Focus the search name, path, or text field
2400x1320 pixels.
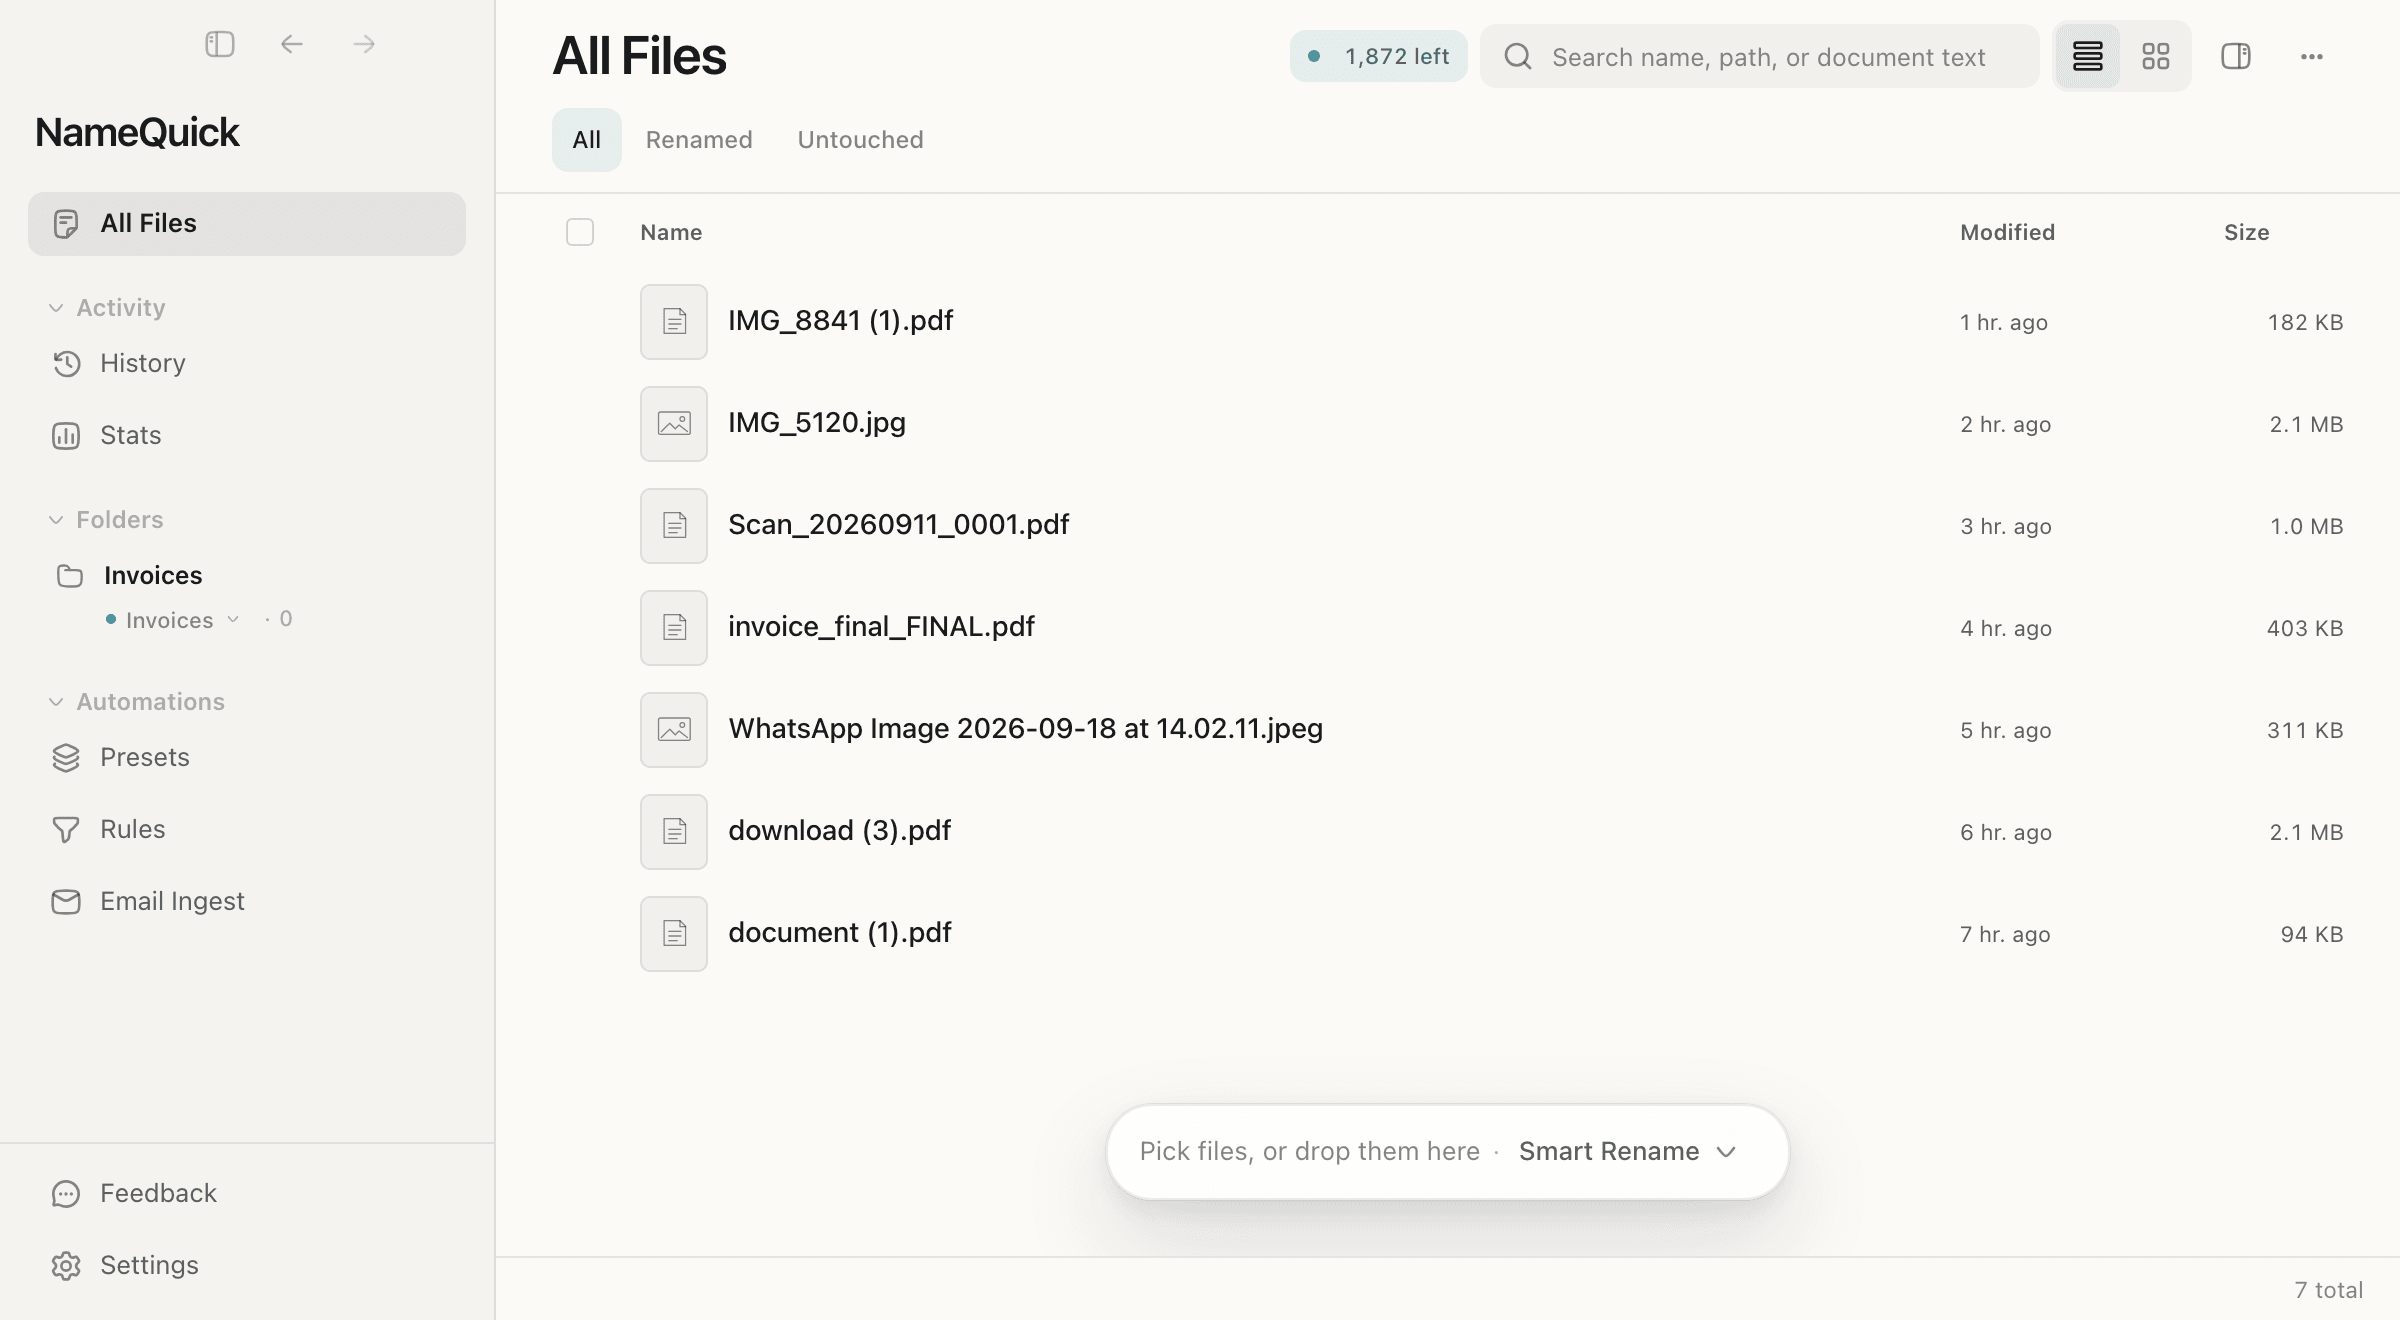pyautogui.click(x=1760, y=56)
